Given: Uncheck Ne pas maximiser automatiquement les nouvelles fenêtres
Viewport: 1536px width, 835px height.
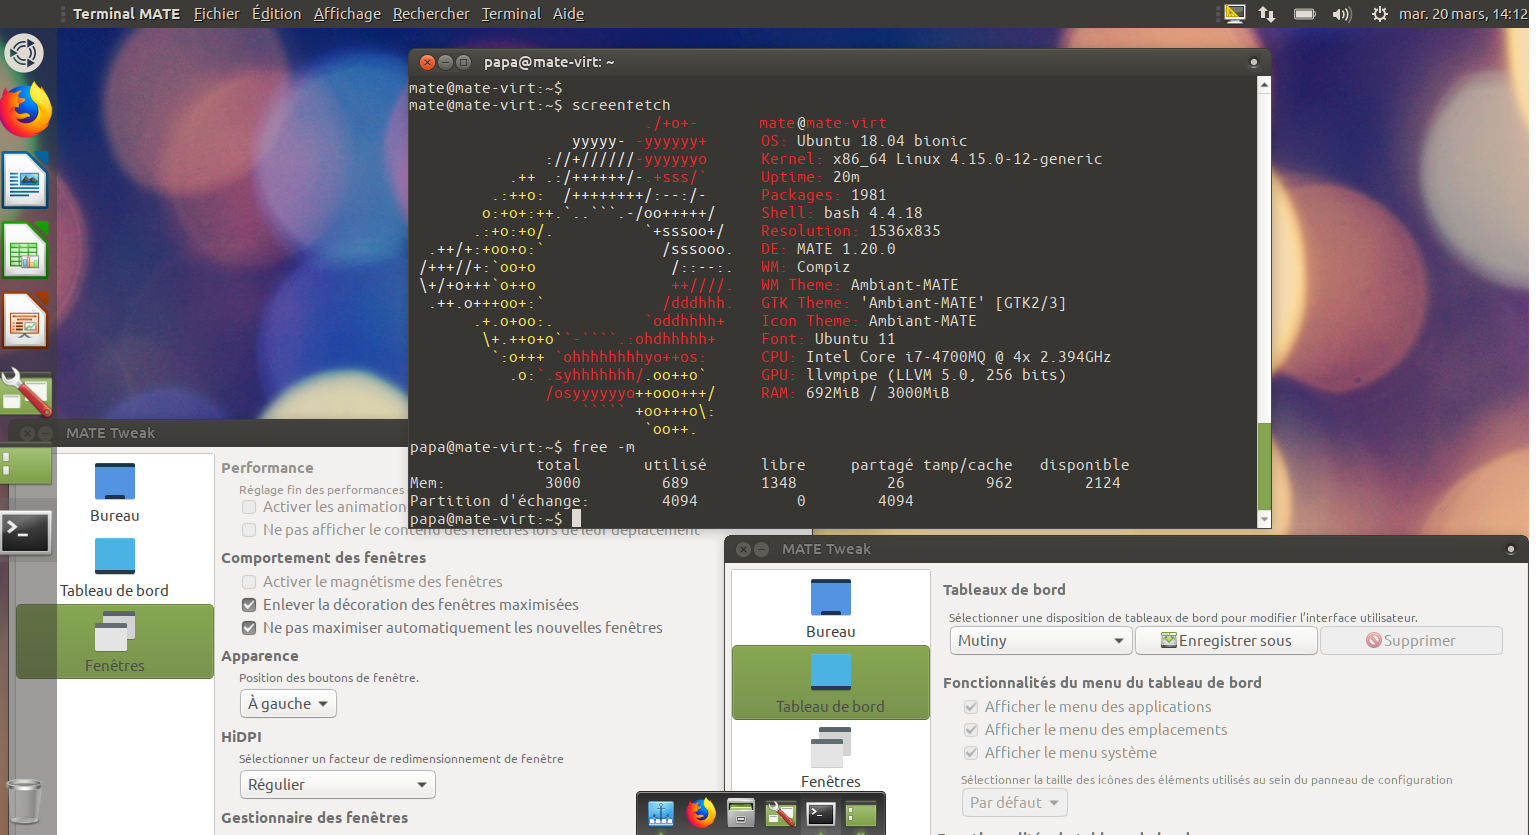Looking at the screenshot, I should 249,628.
